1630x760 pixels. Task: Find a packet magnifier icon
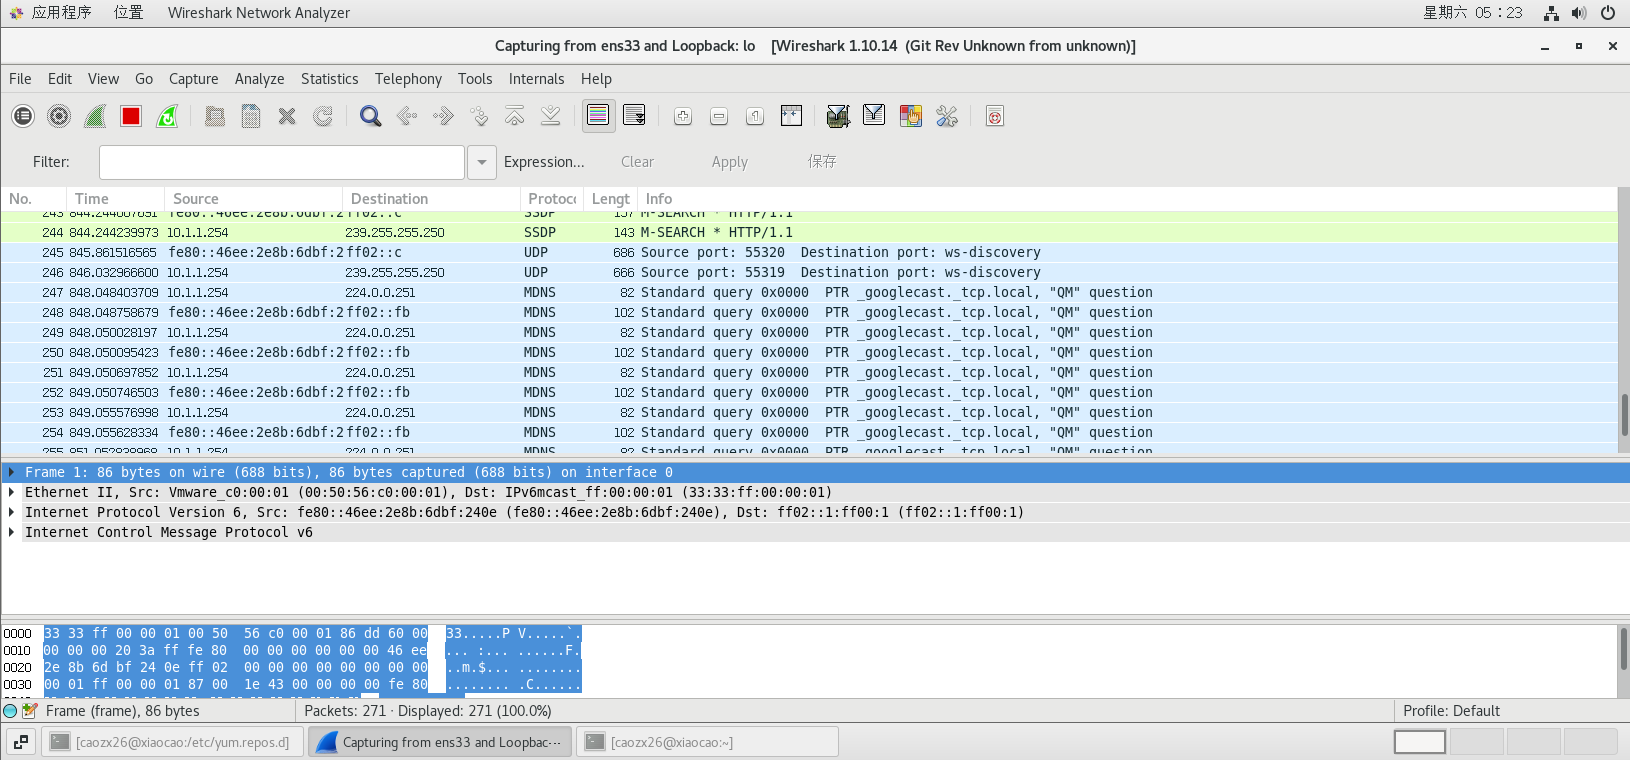coord(371,116)
